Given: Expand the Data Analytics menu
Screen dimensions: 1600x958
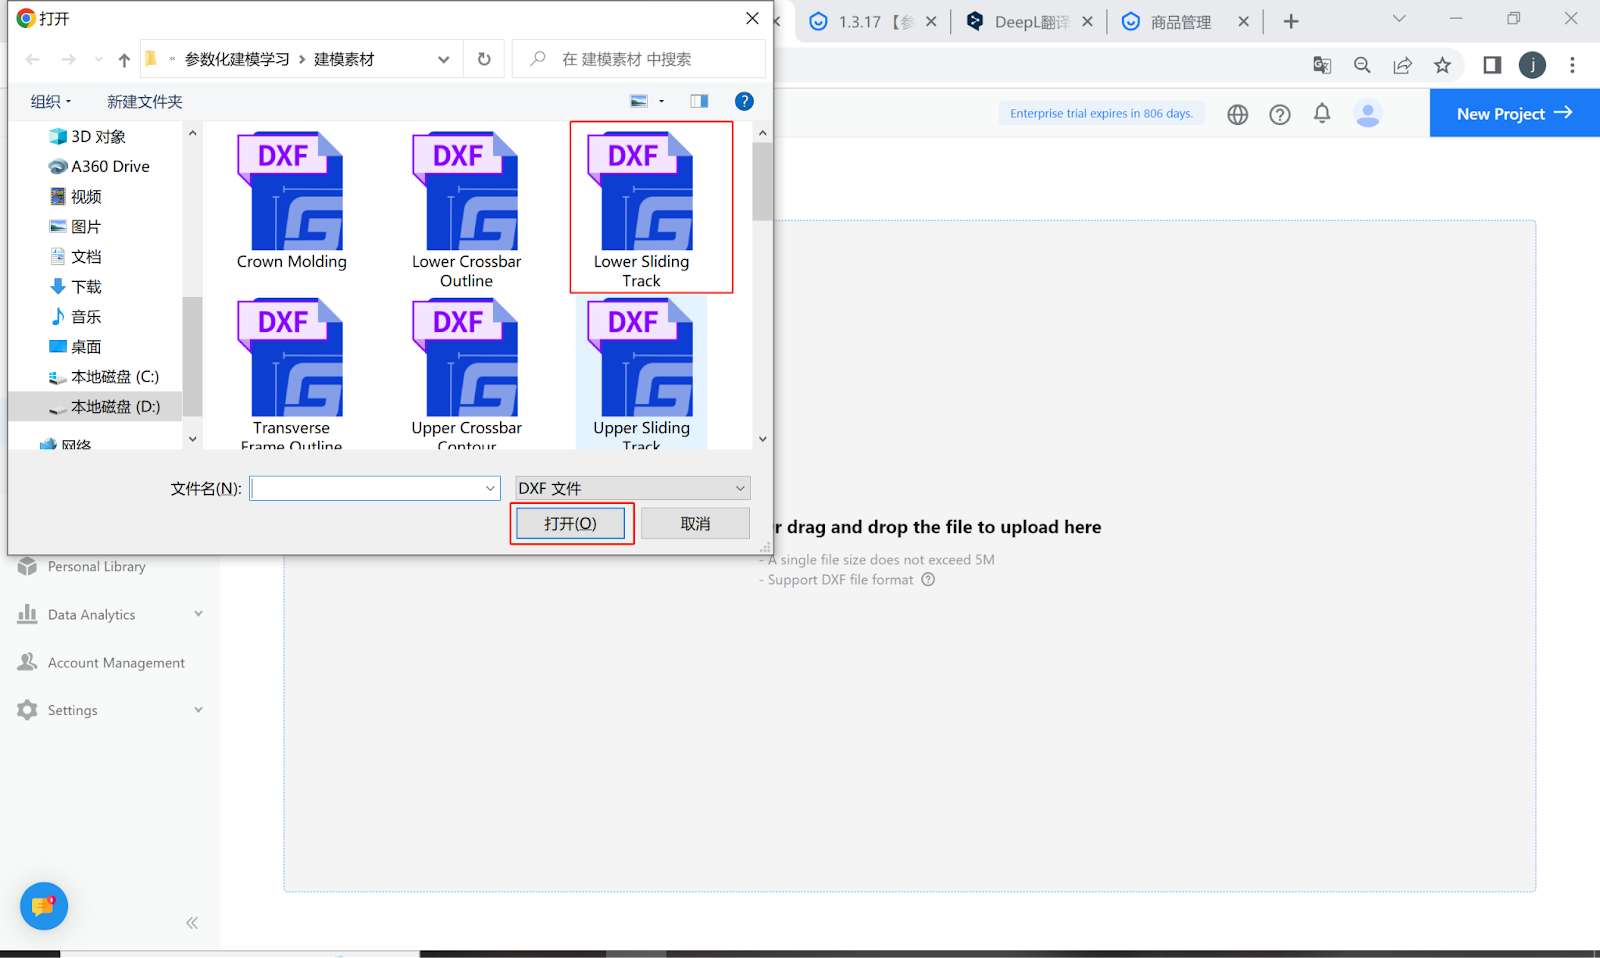Looking at the screenshot, I should point(110,615).
